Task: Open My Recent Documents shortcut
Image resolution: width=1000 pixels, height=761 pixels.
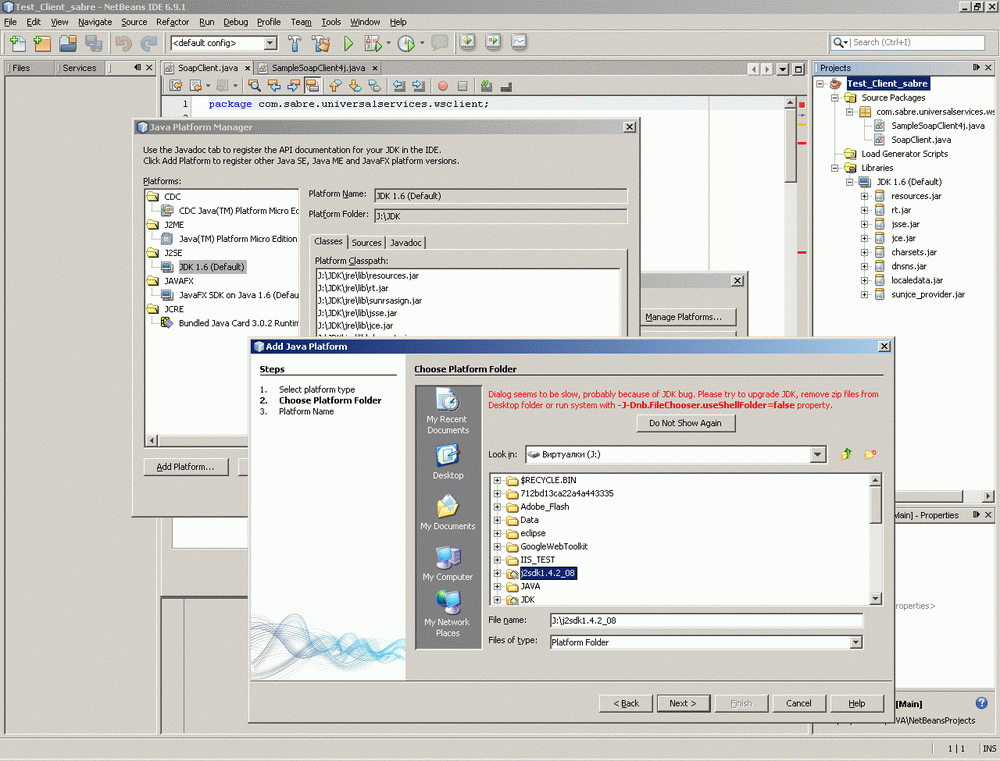Action: coord(448,411)
